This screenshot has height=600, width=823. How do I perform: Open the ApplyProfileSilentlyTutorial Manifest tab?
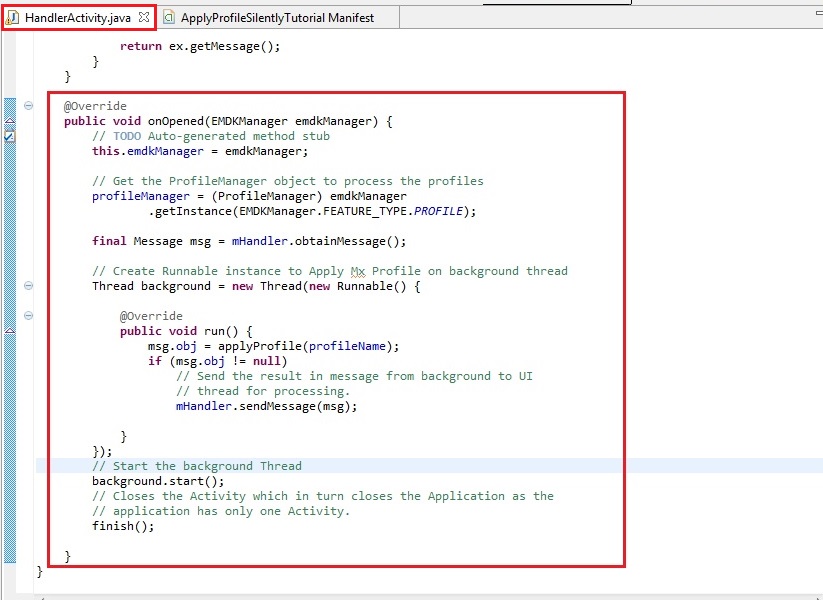[x=275, y=18]
